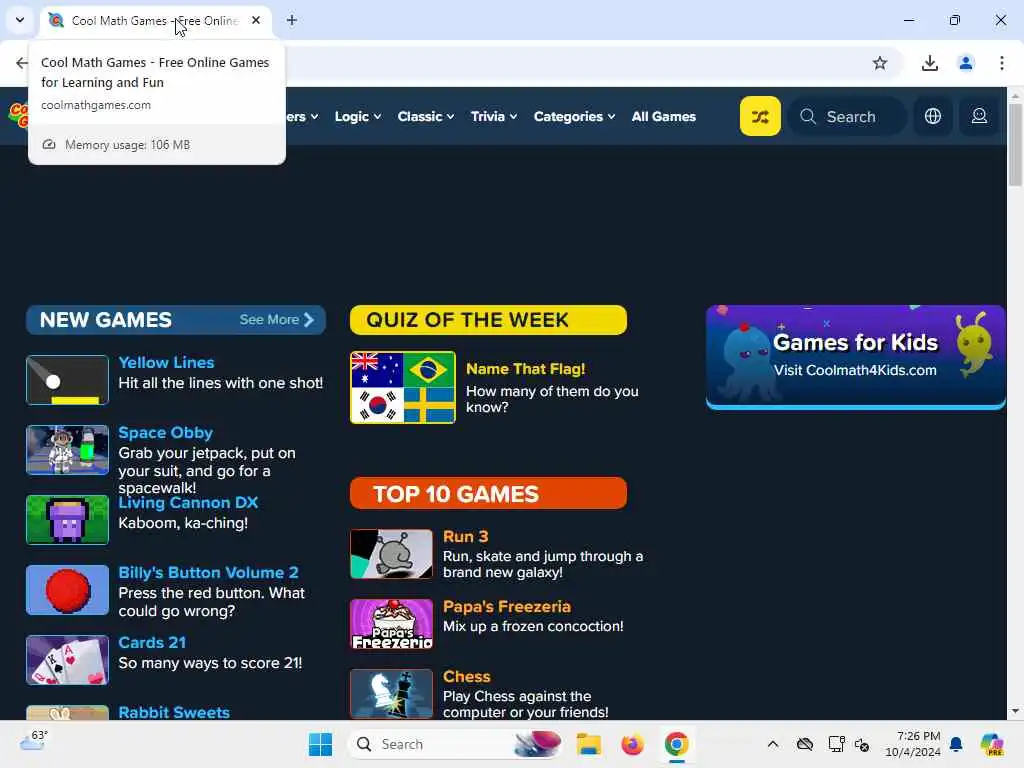Click the Chrome taskbar icon
Viewport: 1024px width, 768px height.
tap(677, 744)
